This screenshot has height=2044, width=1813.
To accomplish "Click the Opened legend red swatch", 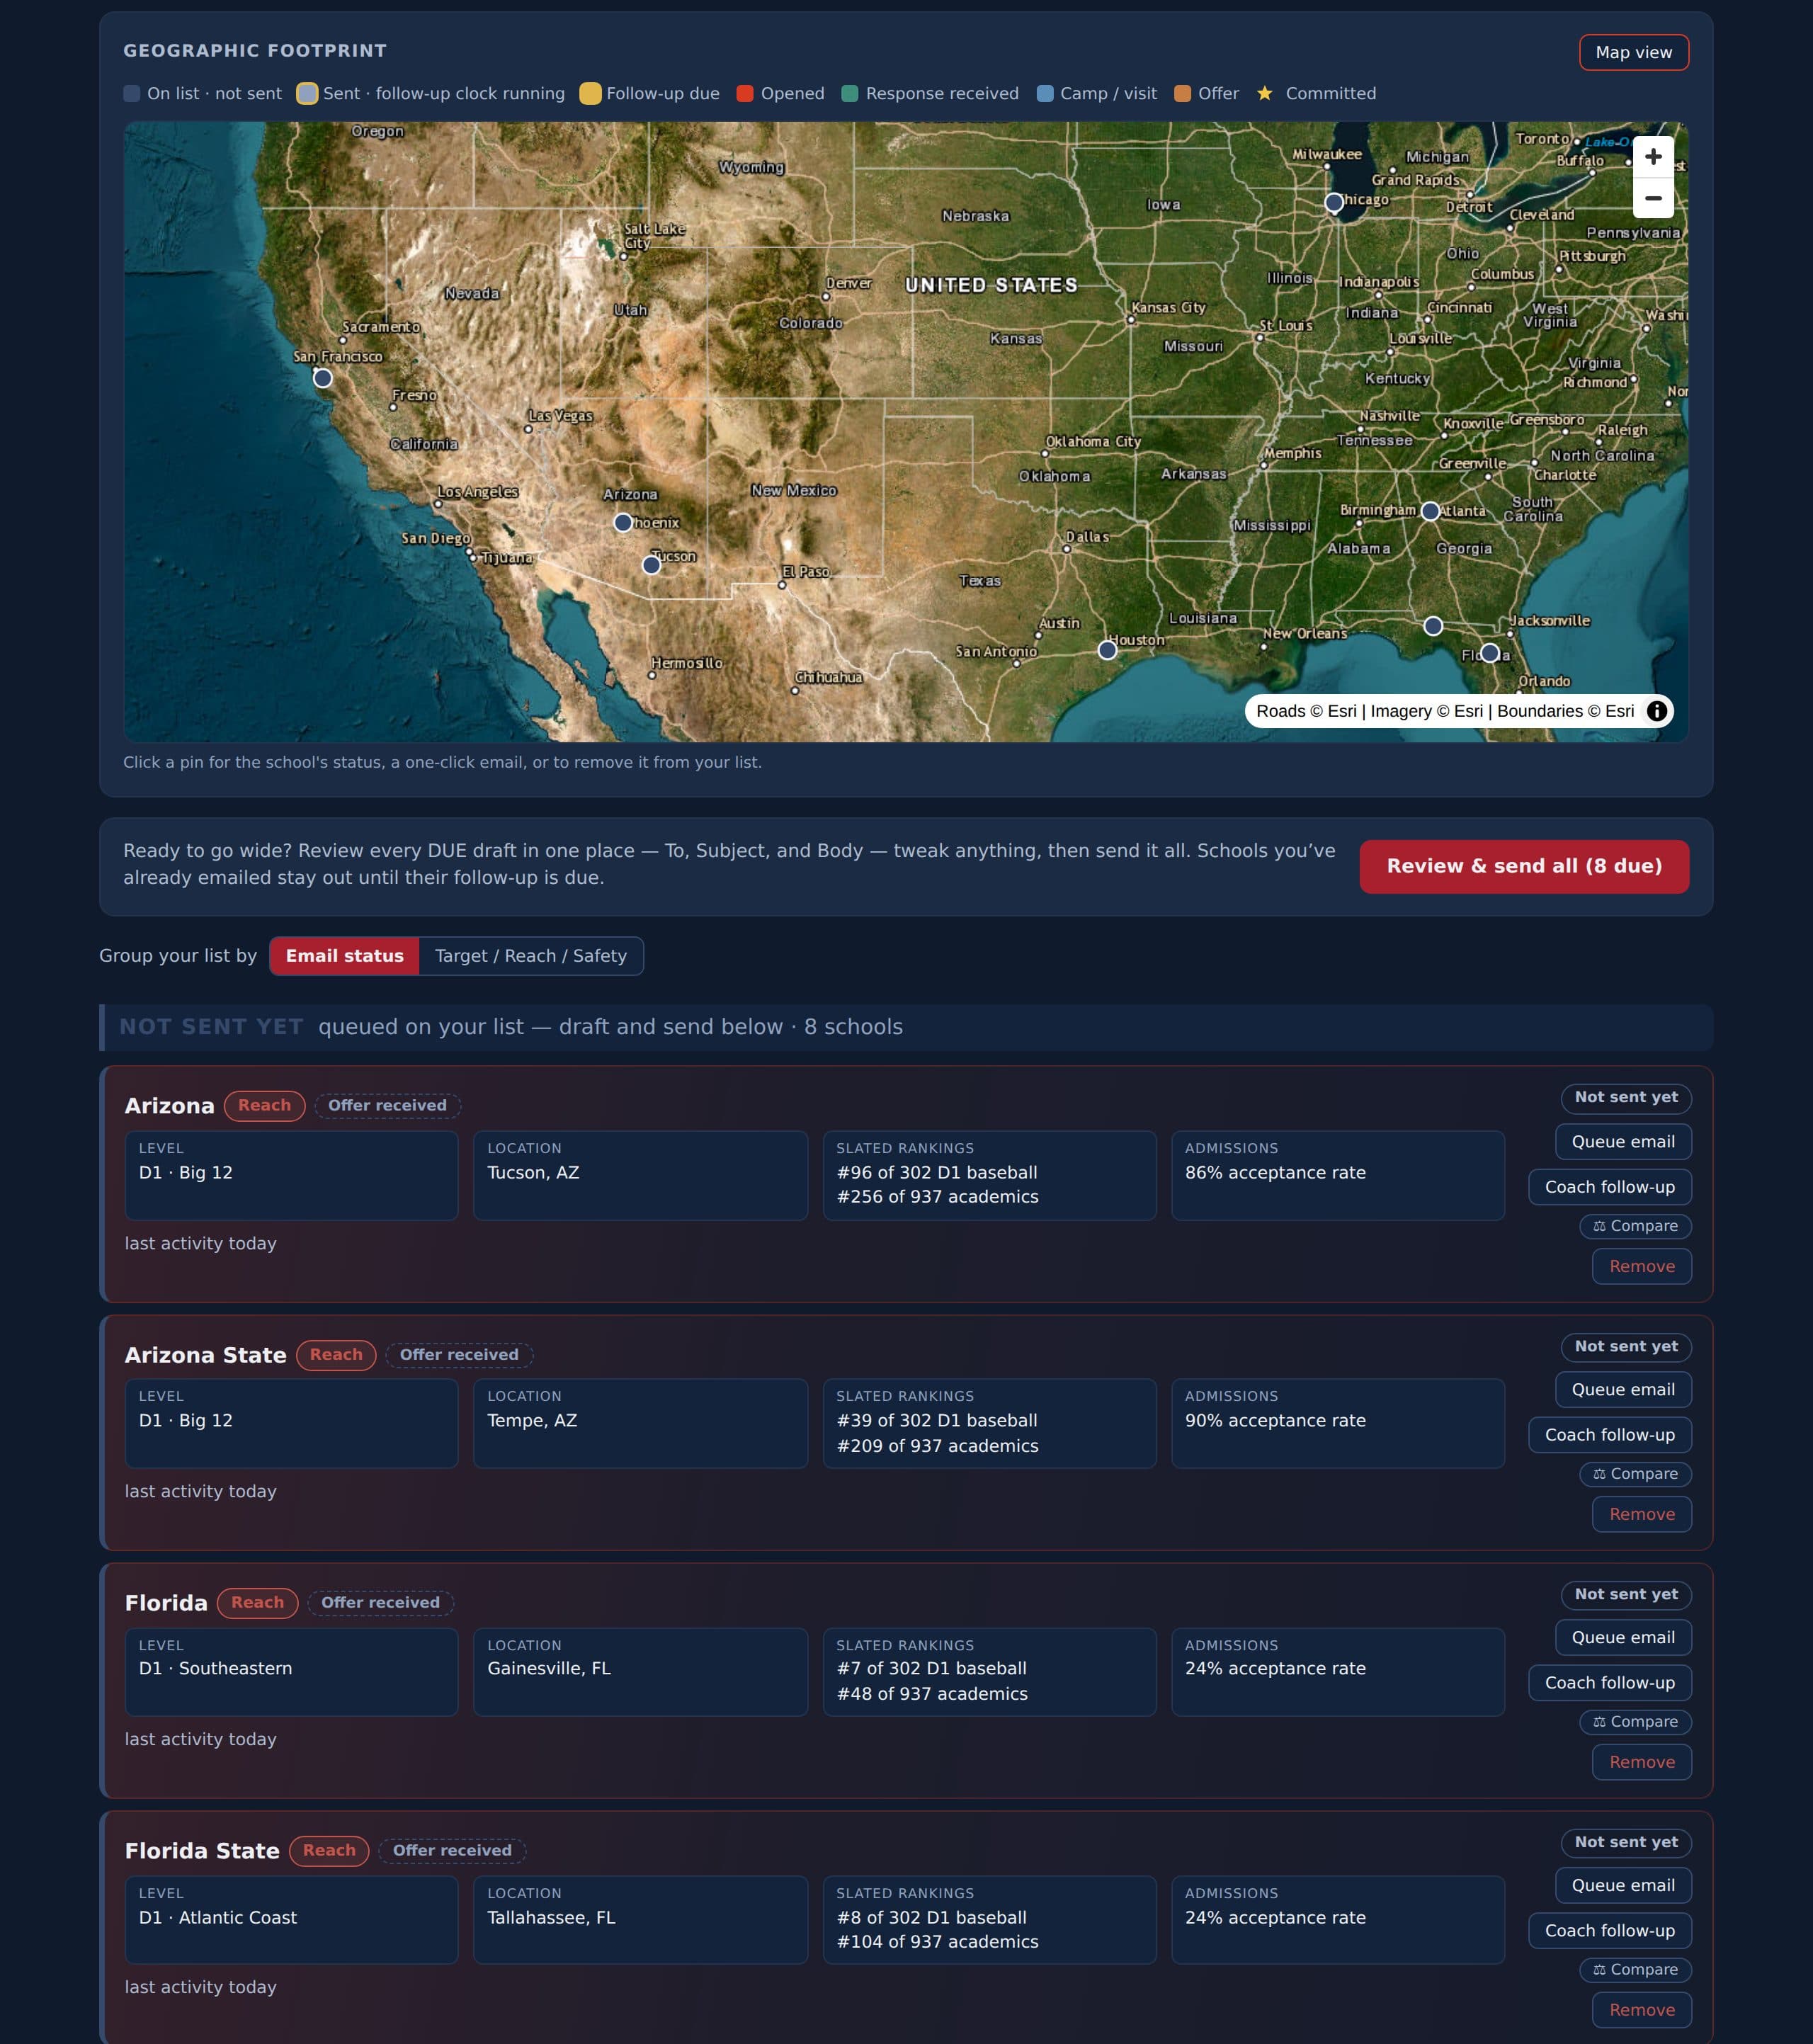I will click(744, 93).
